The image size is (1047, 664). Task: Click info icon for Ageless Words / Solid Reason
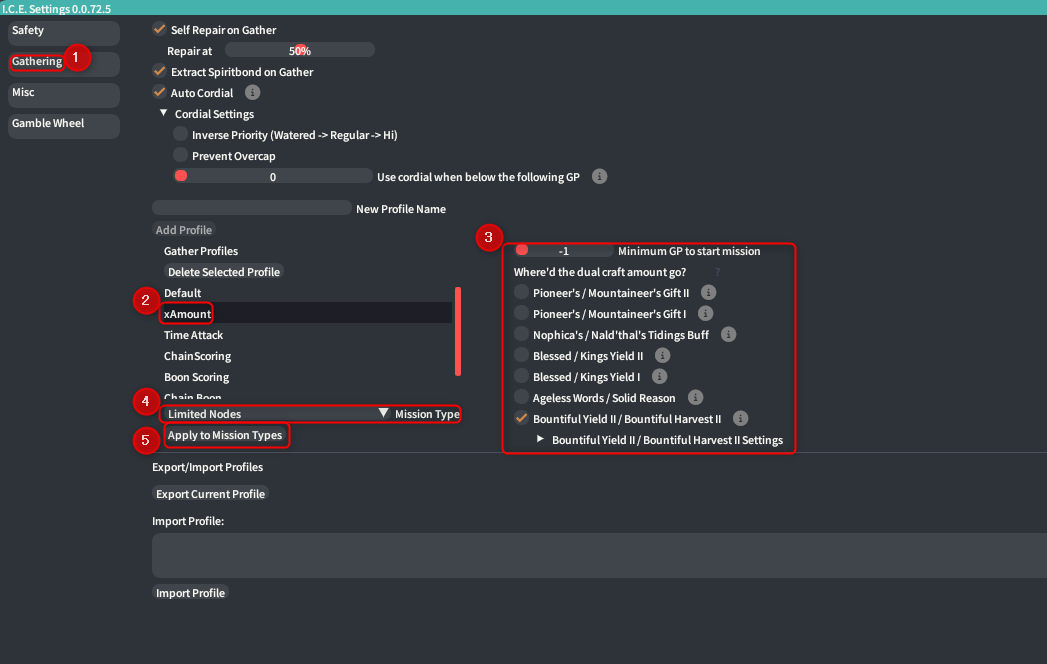(695, 398)
